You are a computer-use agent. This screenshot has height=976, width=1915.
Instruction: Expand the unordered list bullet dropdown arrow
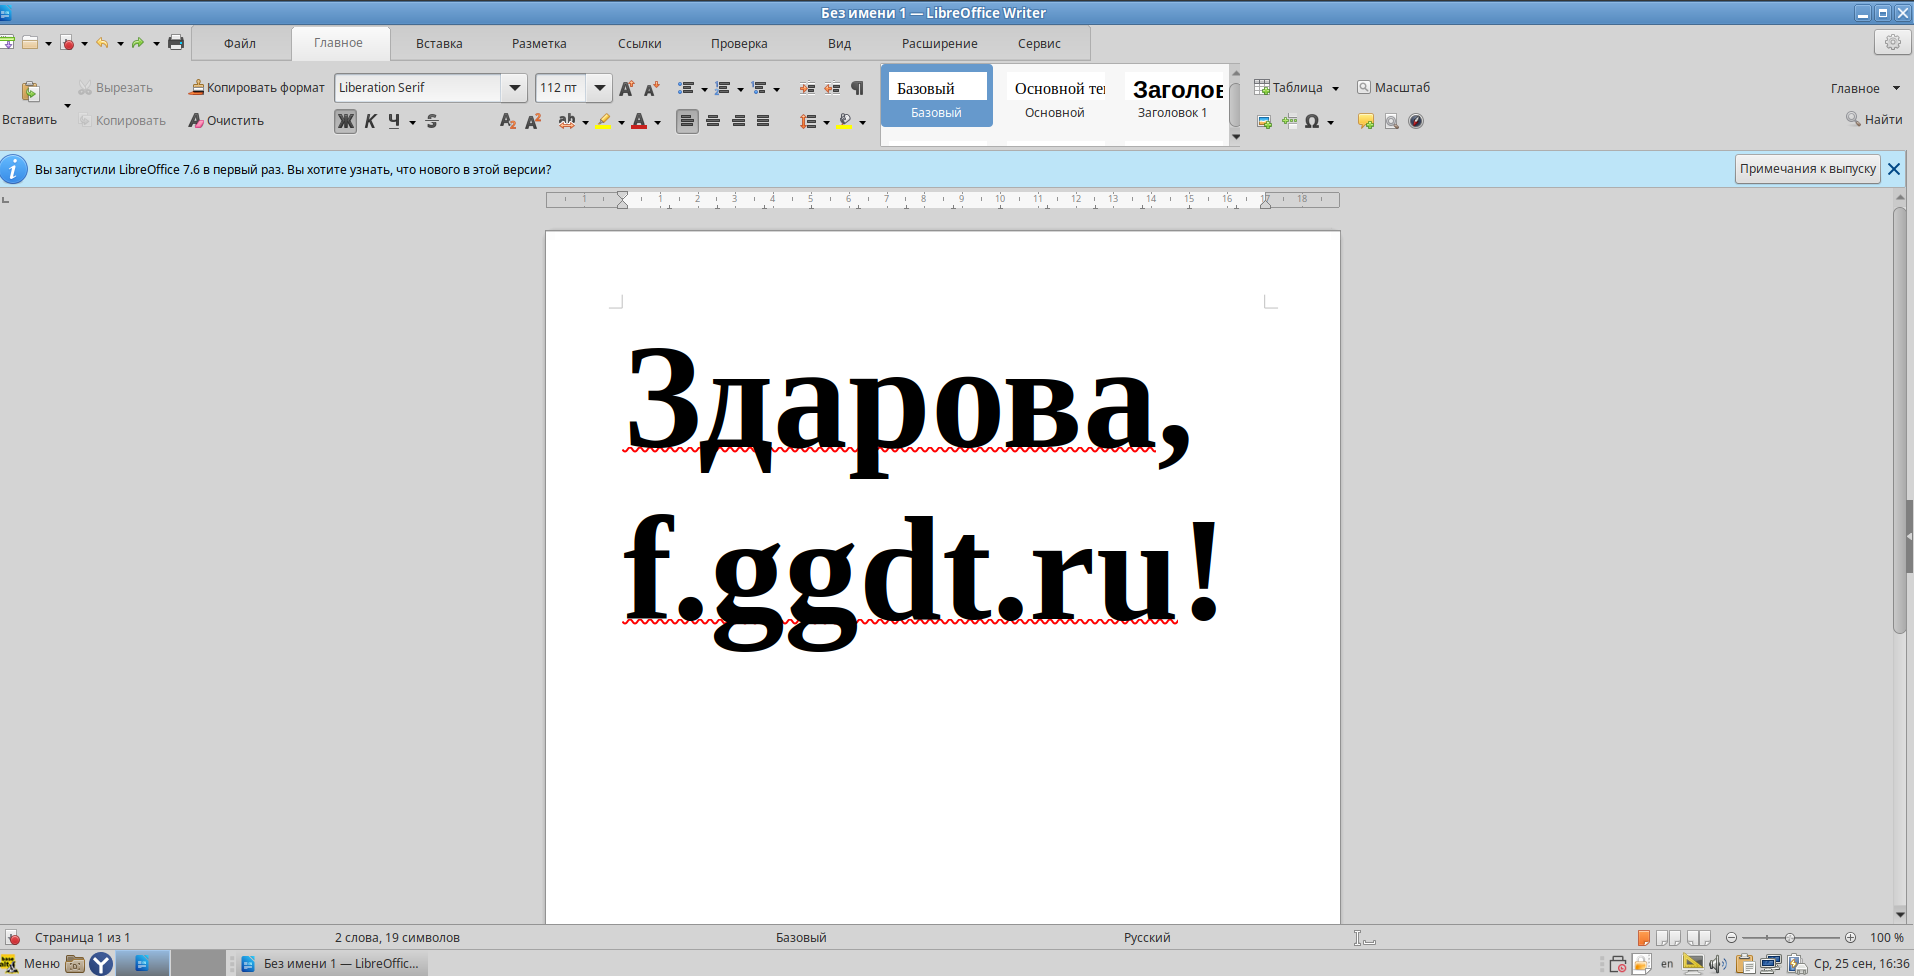[x=704, y=89]
